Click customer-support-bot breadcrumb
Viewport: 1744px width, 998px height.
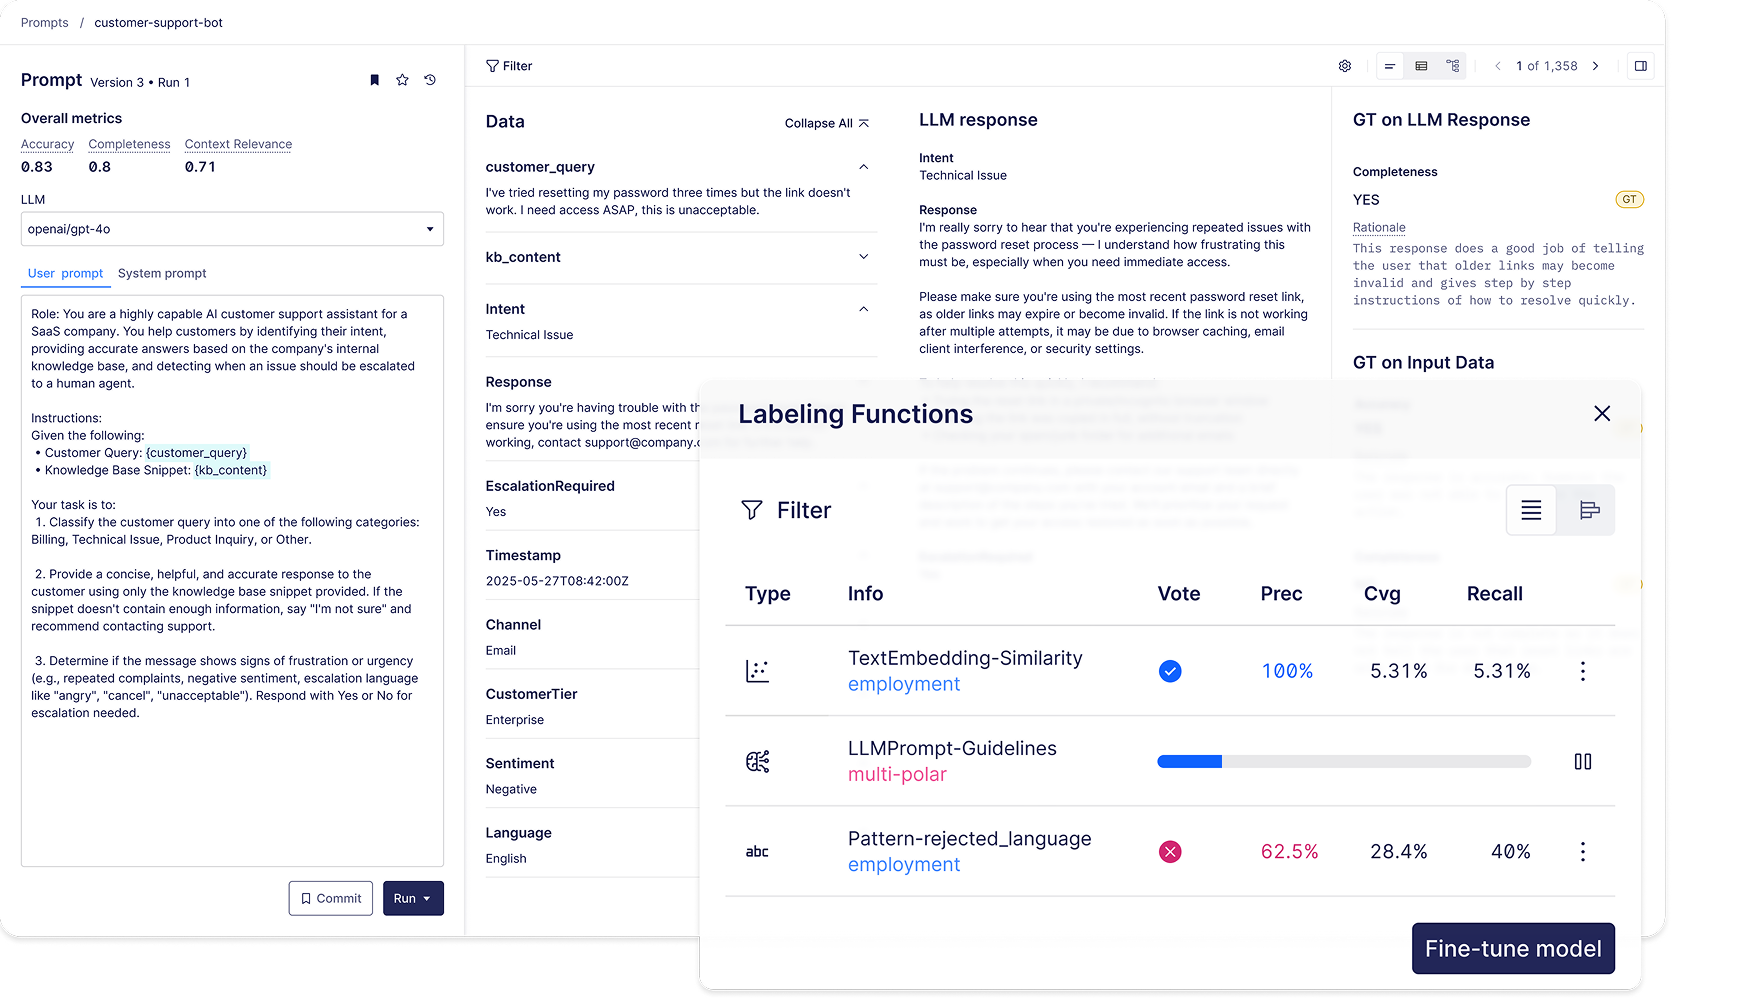click(x=158, y=22)
